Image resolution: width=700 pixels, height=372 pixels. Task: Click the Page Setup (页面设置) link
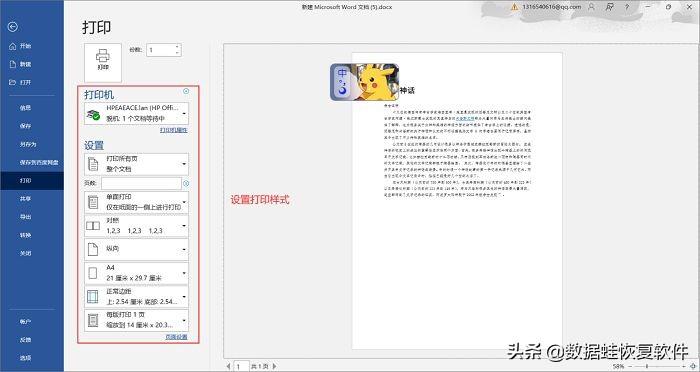click(176, 337)
